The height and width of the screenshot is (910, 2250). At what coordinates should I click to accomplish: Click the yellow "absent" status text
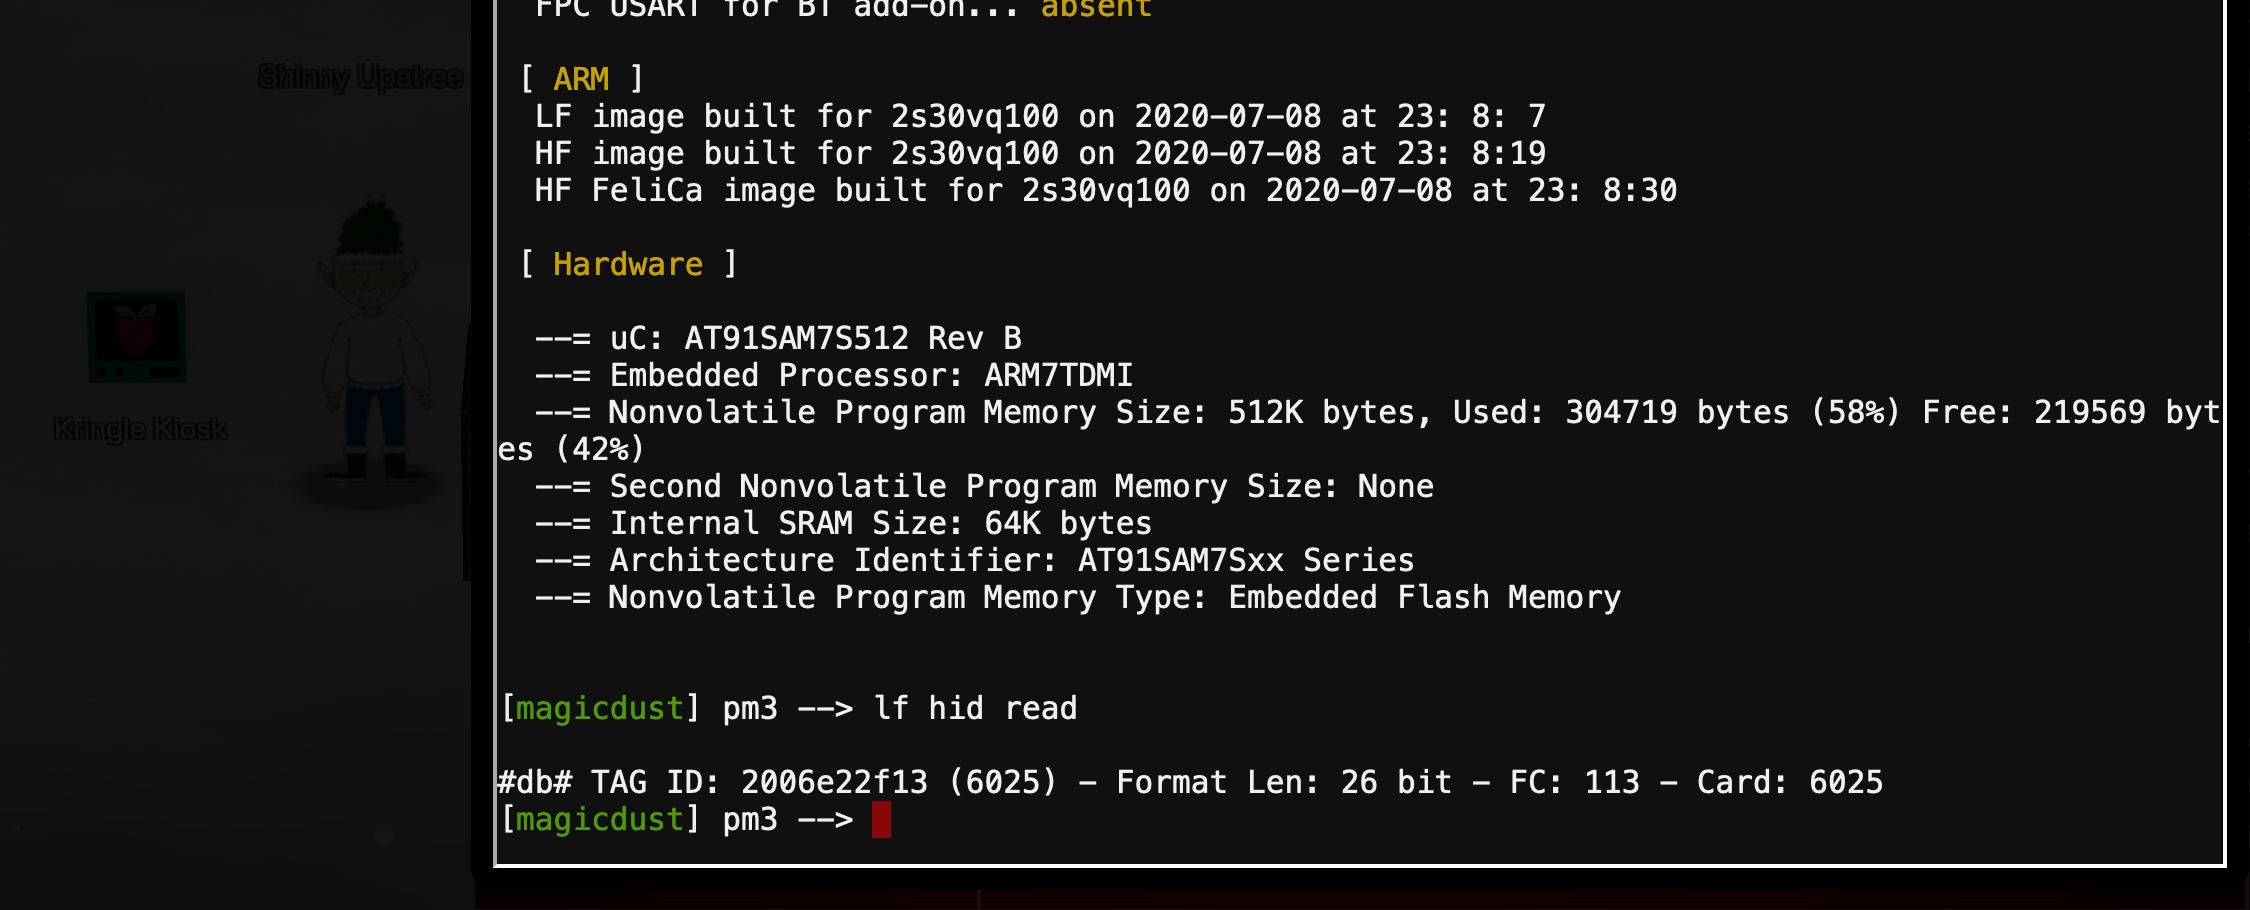(1096, 9)
